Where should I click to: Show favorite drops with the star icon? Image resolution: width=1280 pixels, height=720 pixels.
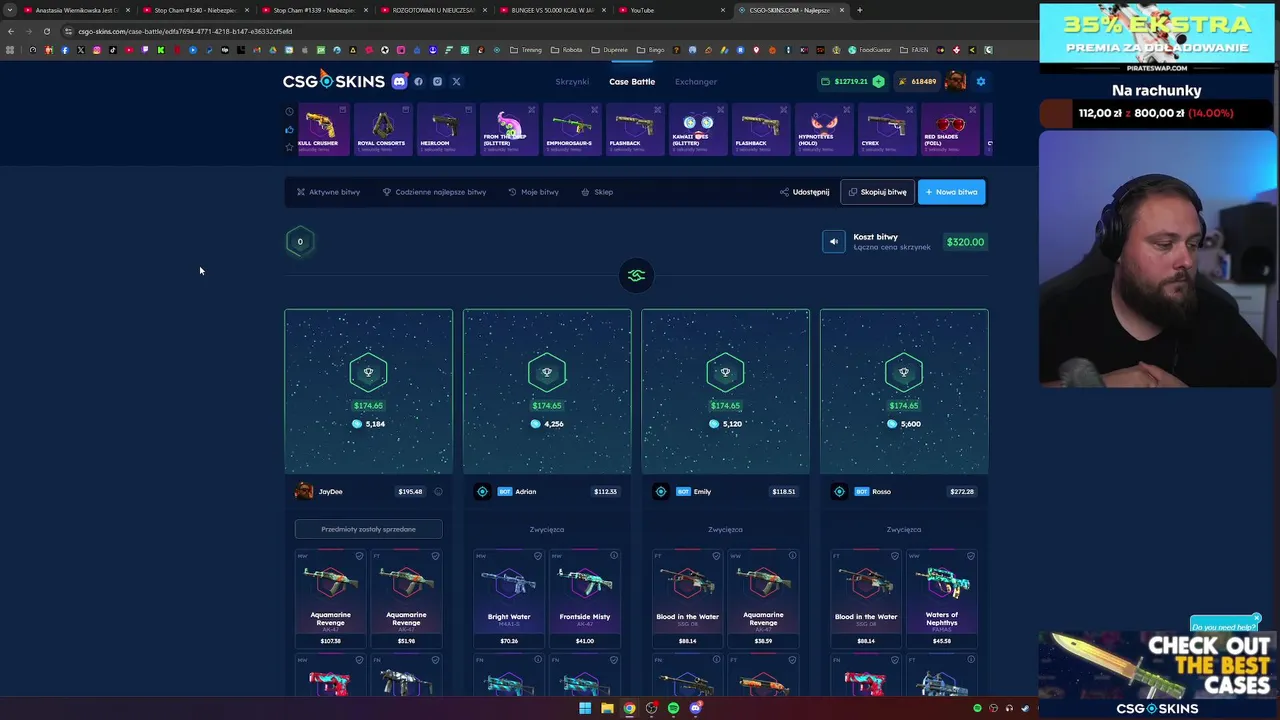[289, 147]
